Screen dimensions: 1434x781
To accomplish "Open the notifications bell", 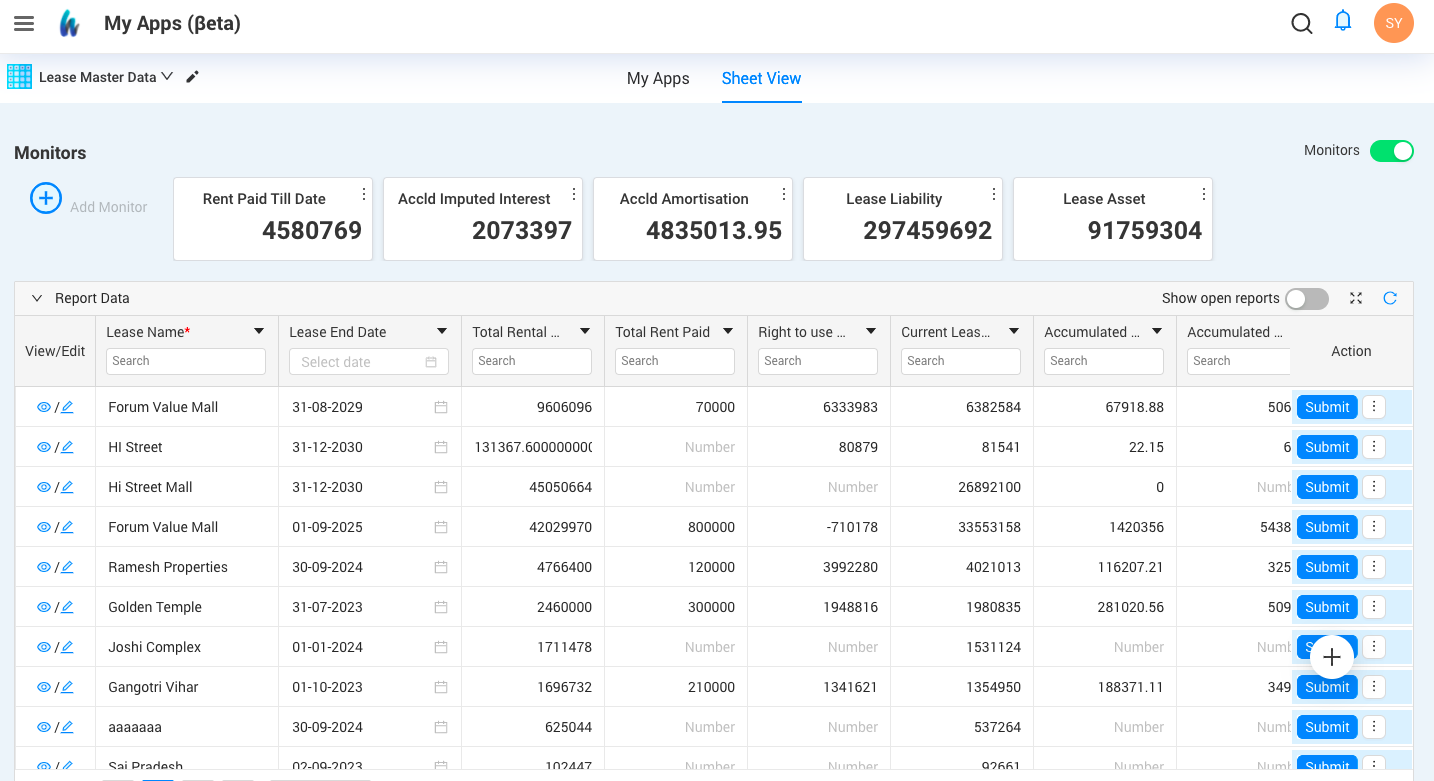I will (1343, 21).
